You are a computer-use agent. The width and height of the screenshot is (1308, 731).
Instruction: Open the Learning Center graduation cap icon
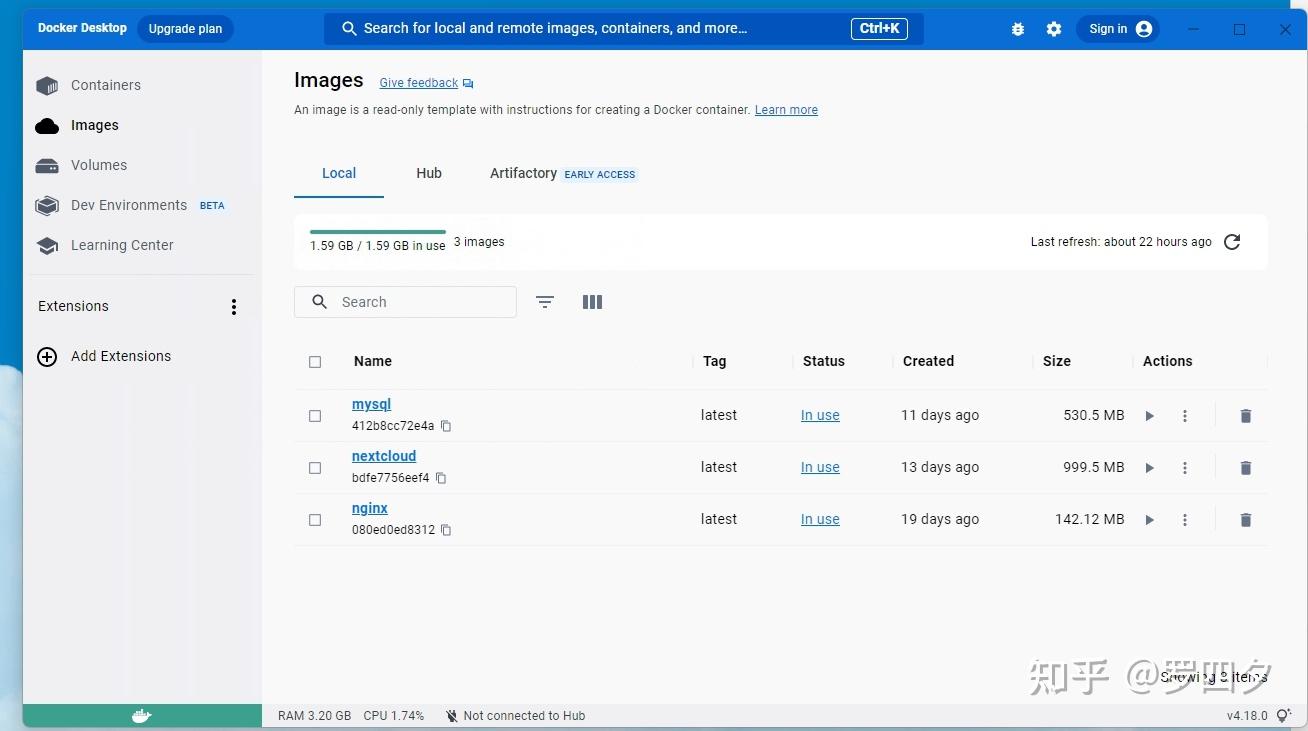tap(47, 246)
